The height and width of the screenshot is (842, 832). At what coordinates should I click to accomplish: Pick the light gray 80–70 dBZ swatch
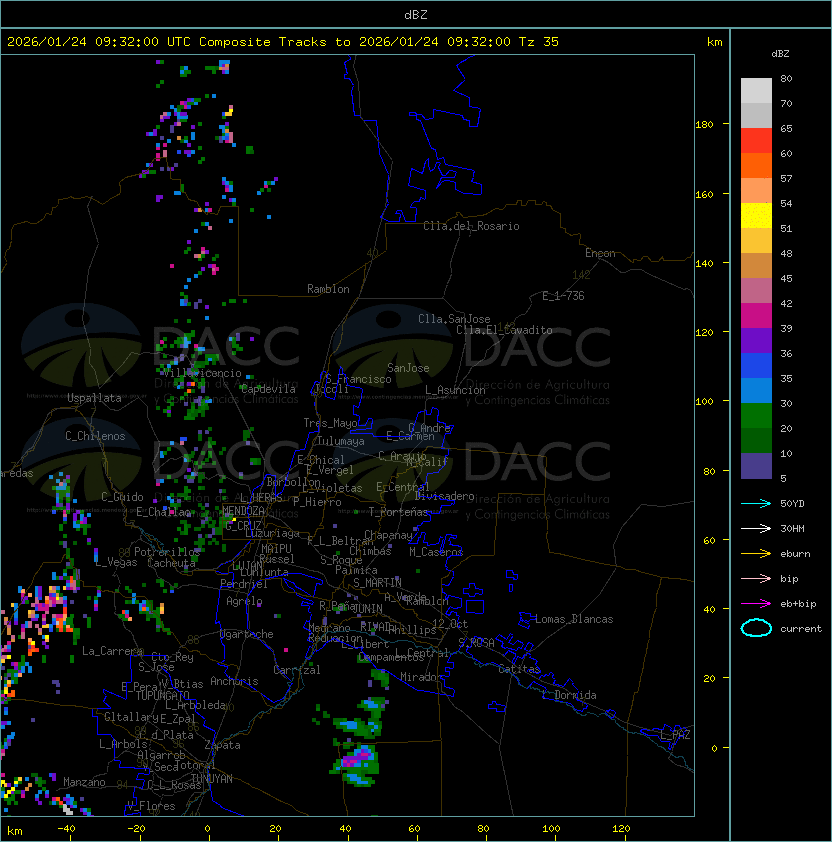click(x=756, y=91)
